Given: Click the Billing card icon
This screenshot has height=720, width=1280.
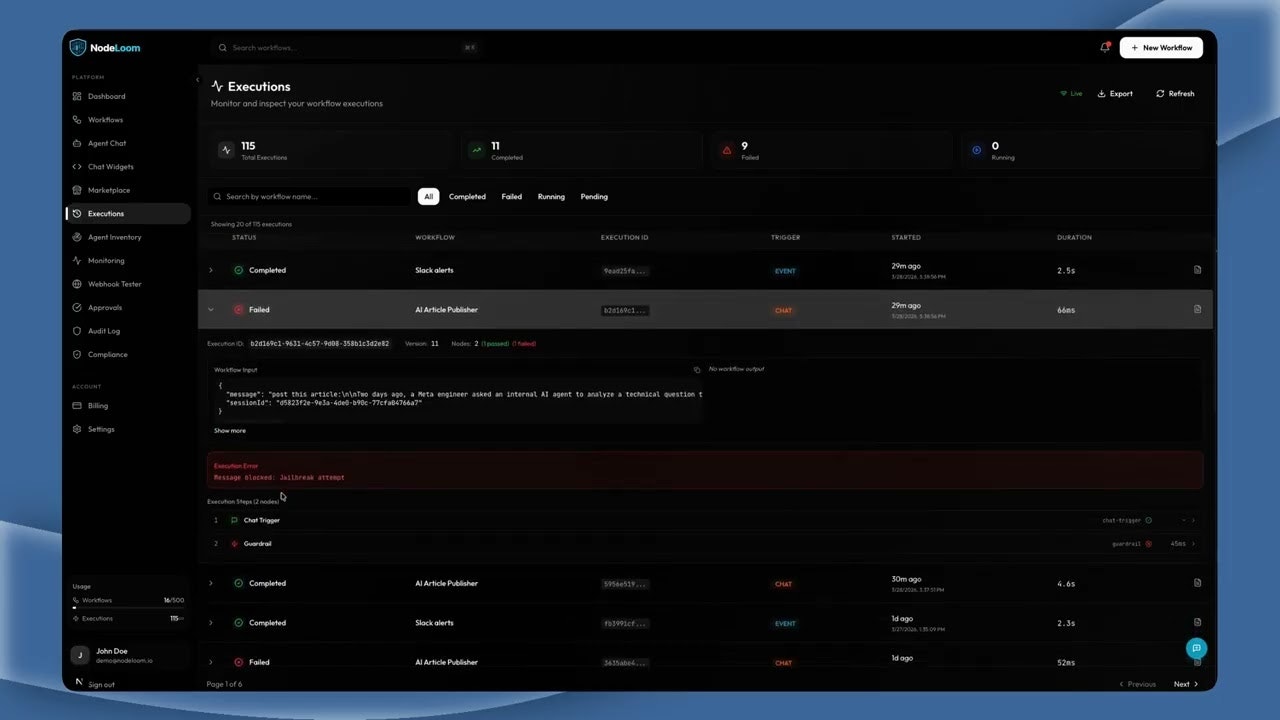Looking at the screenshot, I should pyautogui.click(x=77, y=406).
